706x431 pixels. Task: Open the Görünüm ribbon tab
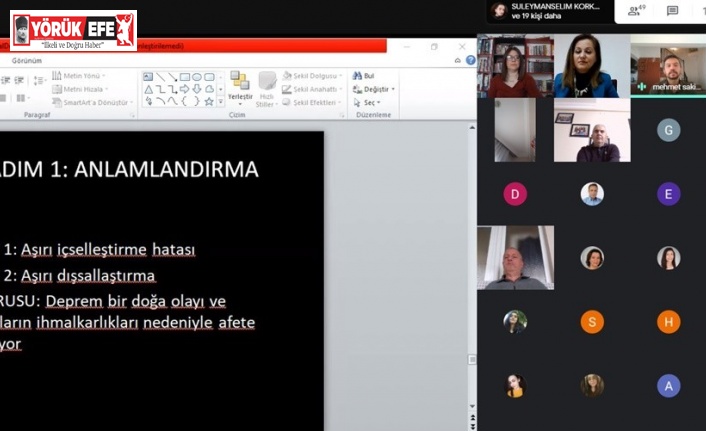[26, 60]
